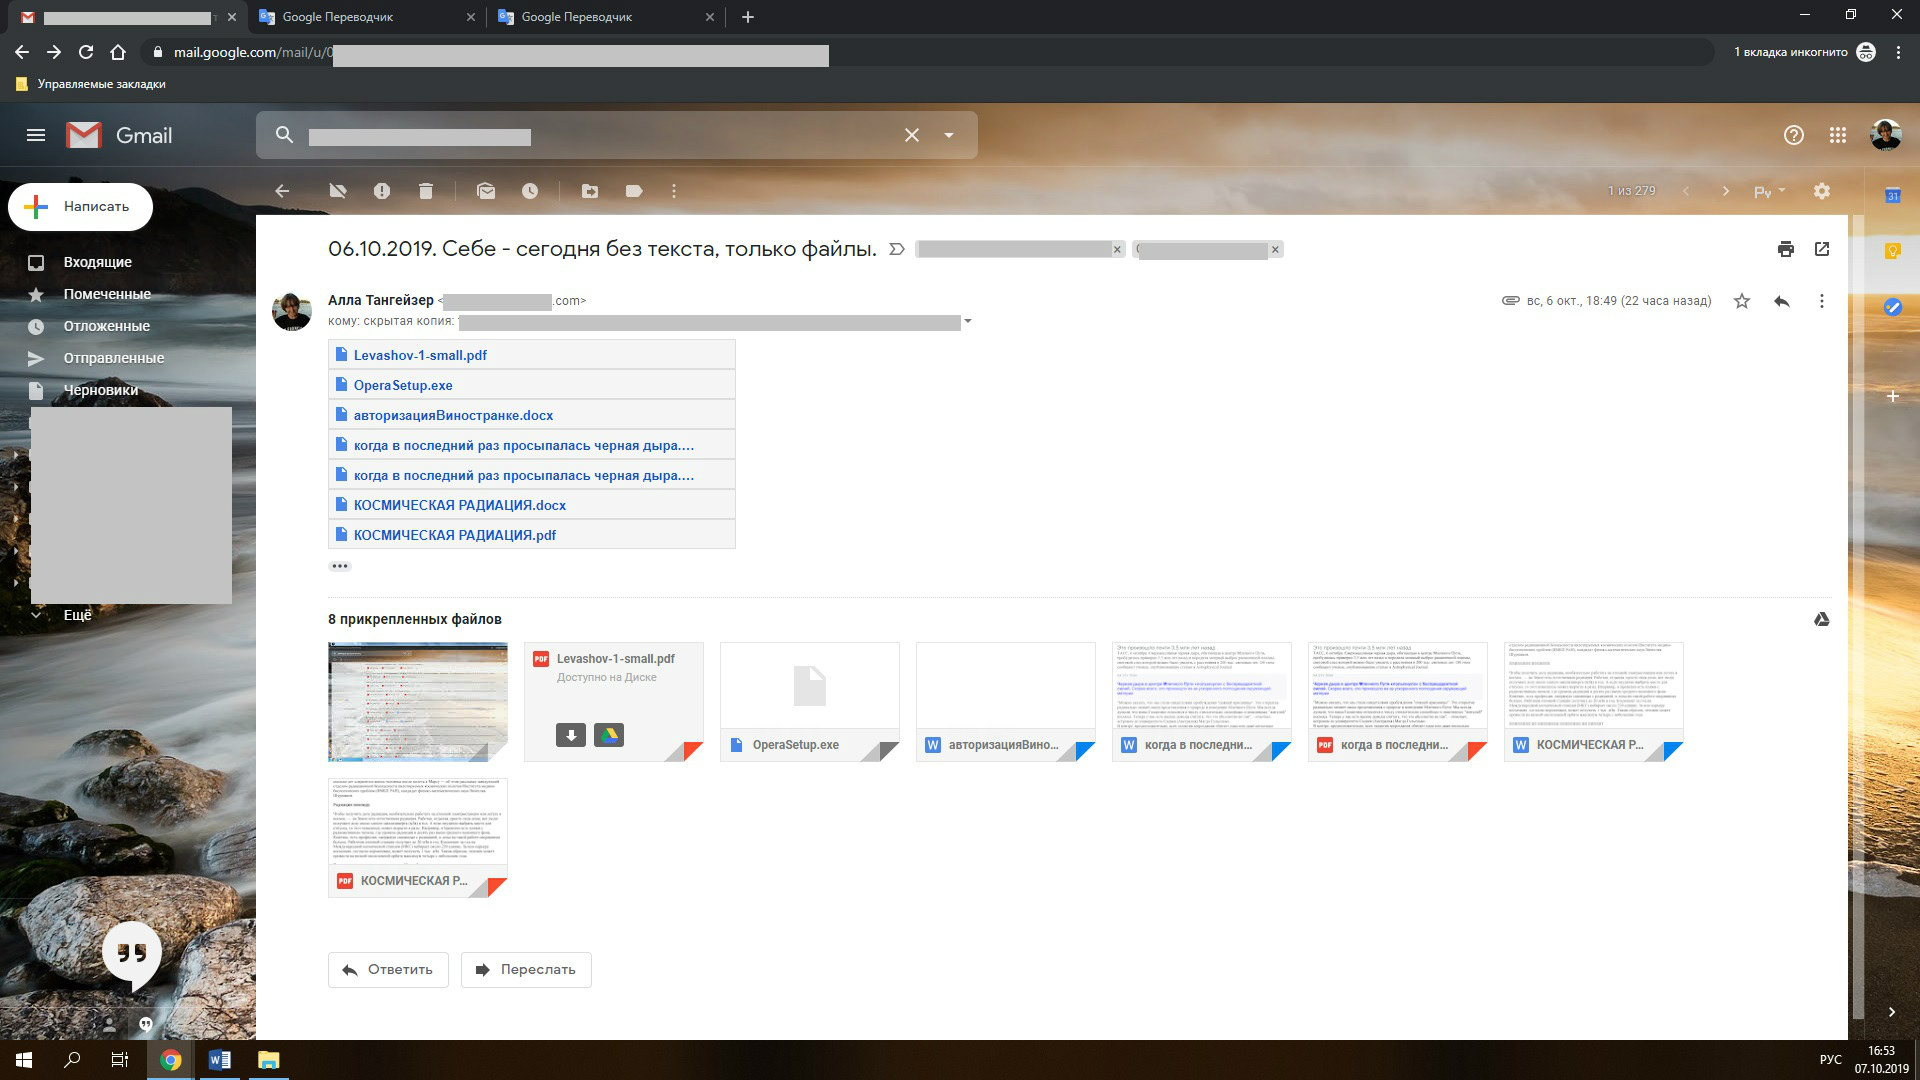Open Google Tasks side panel
1920x1080 pixels.
(x=1892, y=307)
